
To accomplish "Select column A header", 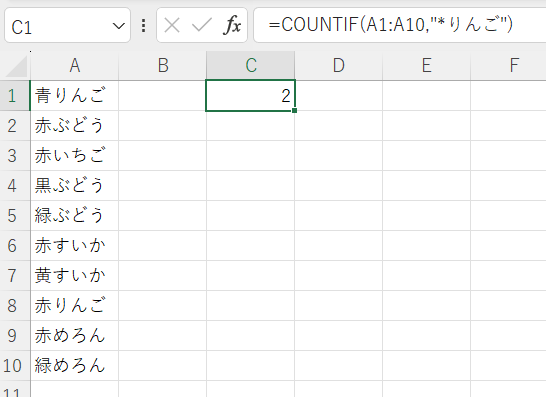I will 75,65.
